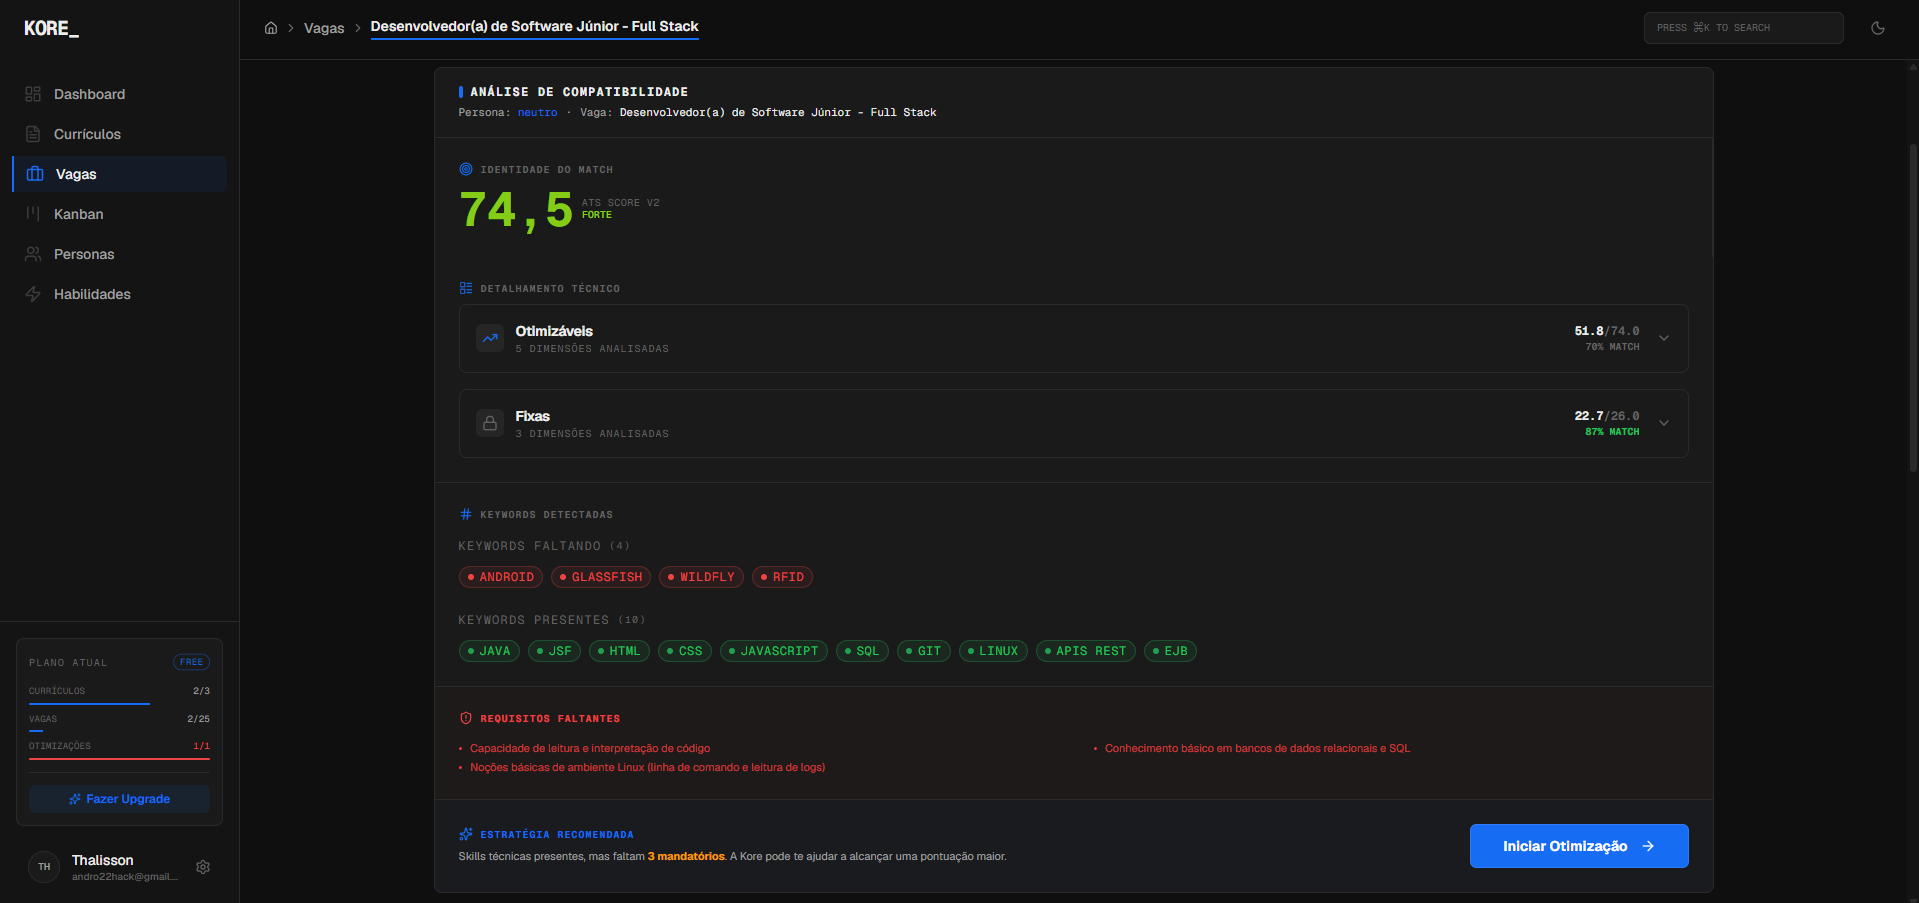Open Habilidades from sidebar
This screenshot has height=903, width=1919.
(x=119, y=294)
